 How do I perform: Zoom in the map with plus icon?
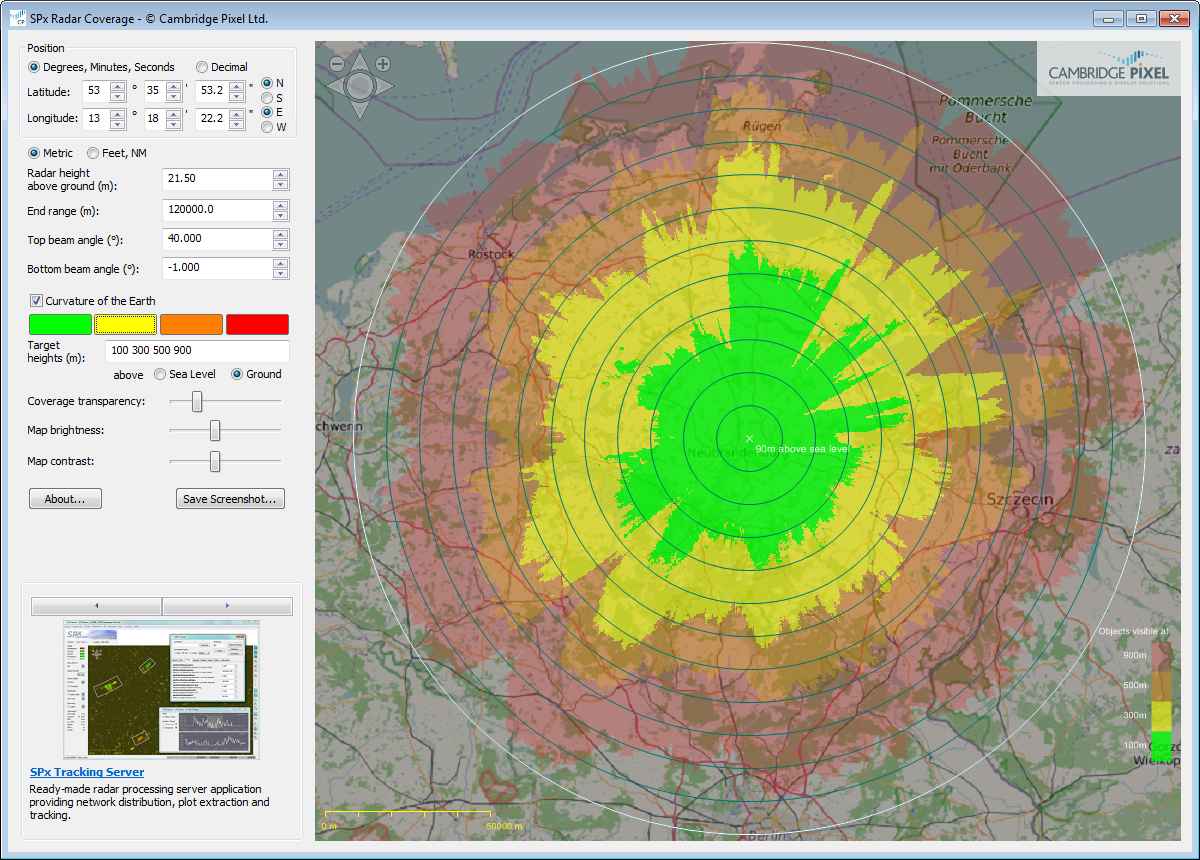383,63
